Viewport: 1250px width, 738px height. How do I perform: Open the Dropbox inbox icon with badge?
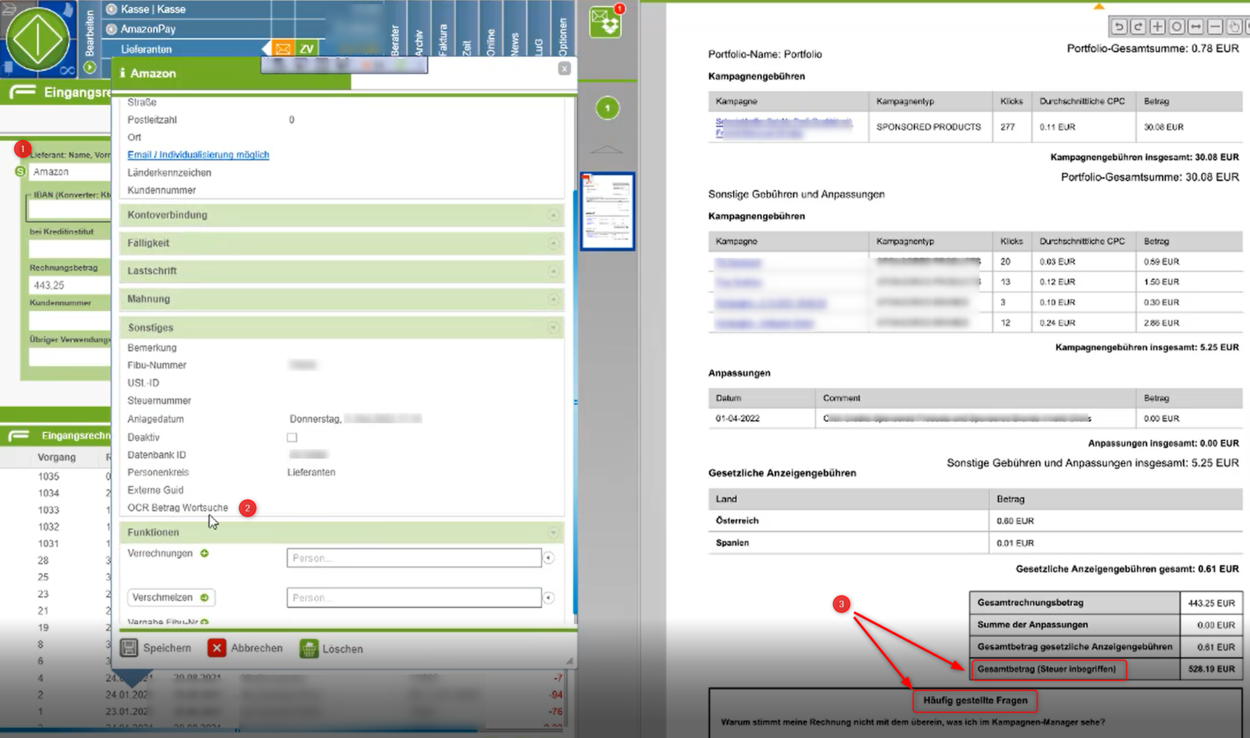click(x=605, y=22)
